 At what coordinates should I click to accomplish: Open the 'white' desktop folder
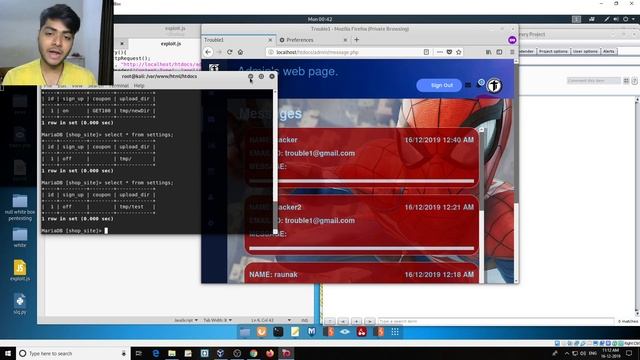tap(20, 238)
